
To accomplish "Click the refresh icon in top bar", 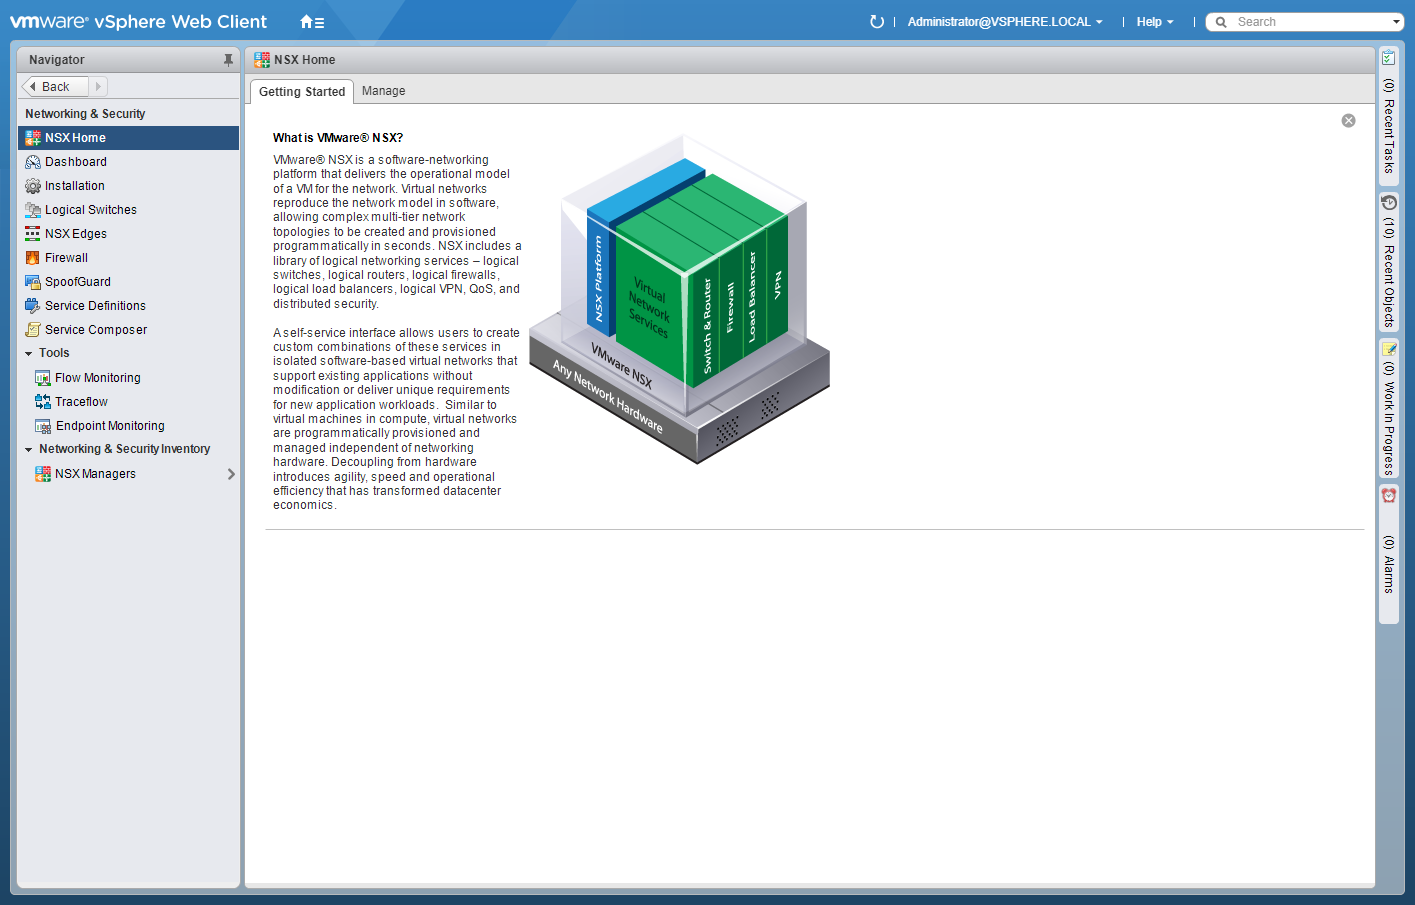I will point(877,22).
